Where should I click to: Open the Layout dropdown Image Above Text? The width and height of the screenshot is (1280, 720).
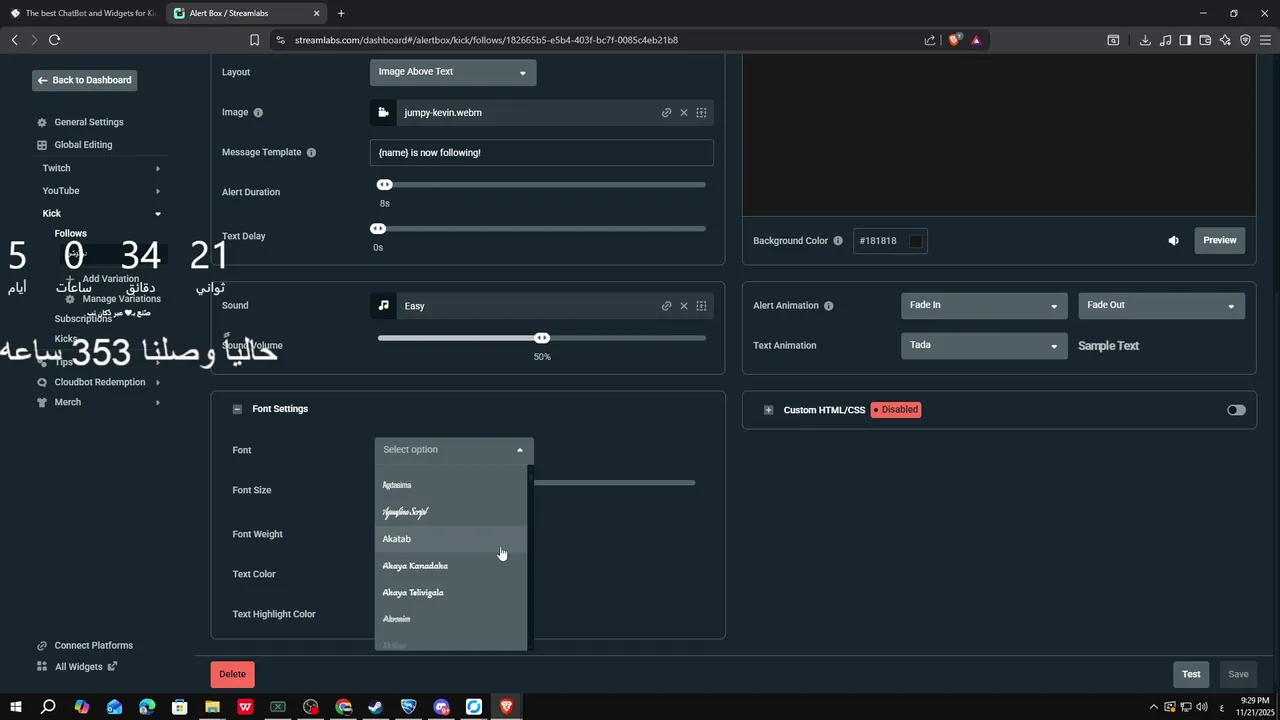(x=453, y=72)
